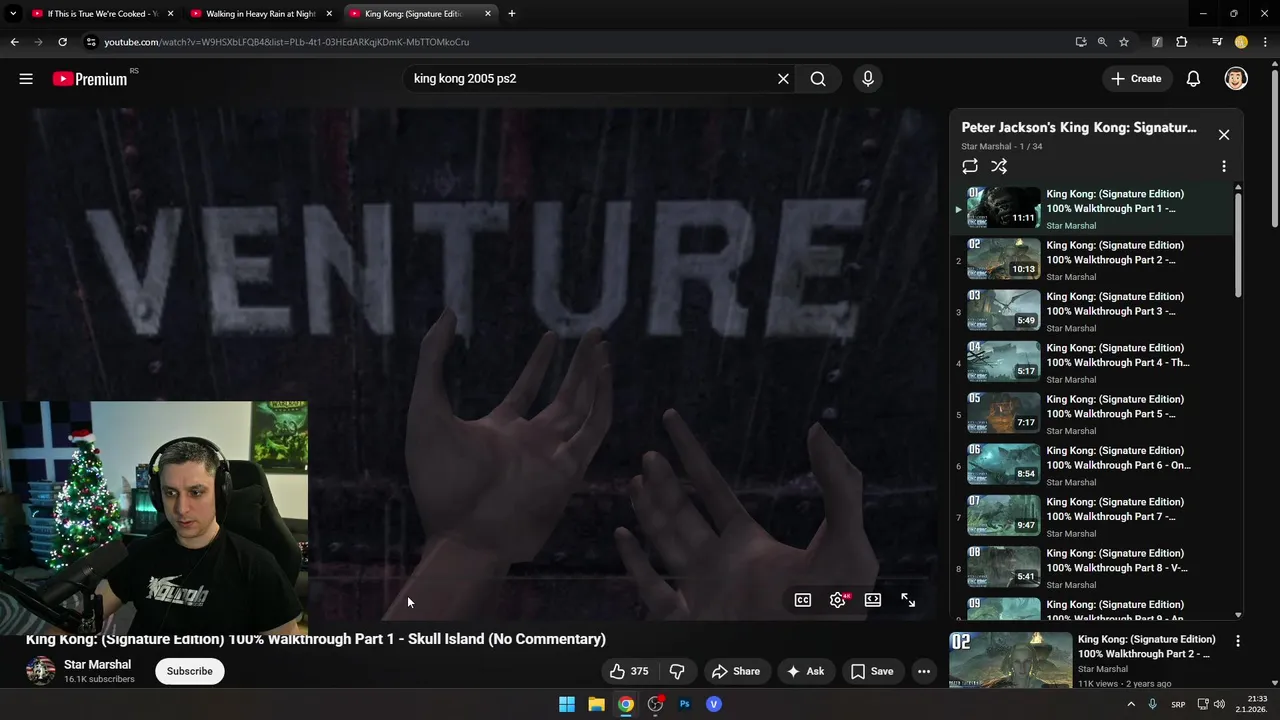Select current playlist item Walkthrough Part 1
The width and height of the screenshot is (1280, 720).
click(x=1094, y=209)
